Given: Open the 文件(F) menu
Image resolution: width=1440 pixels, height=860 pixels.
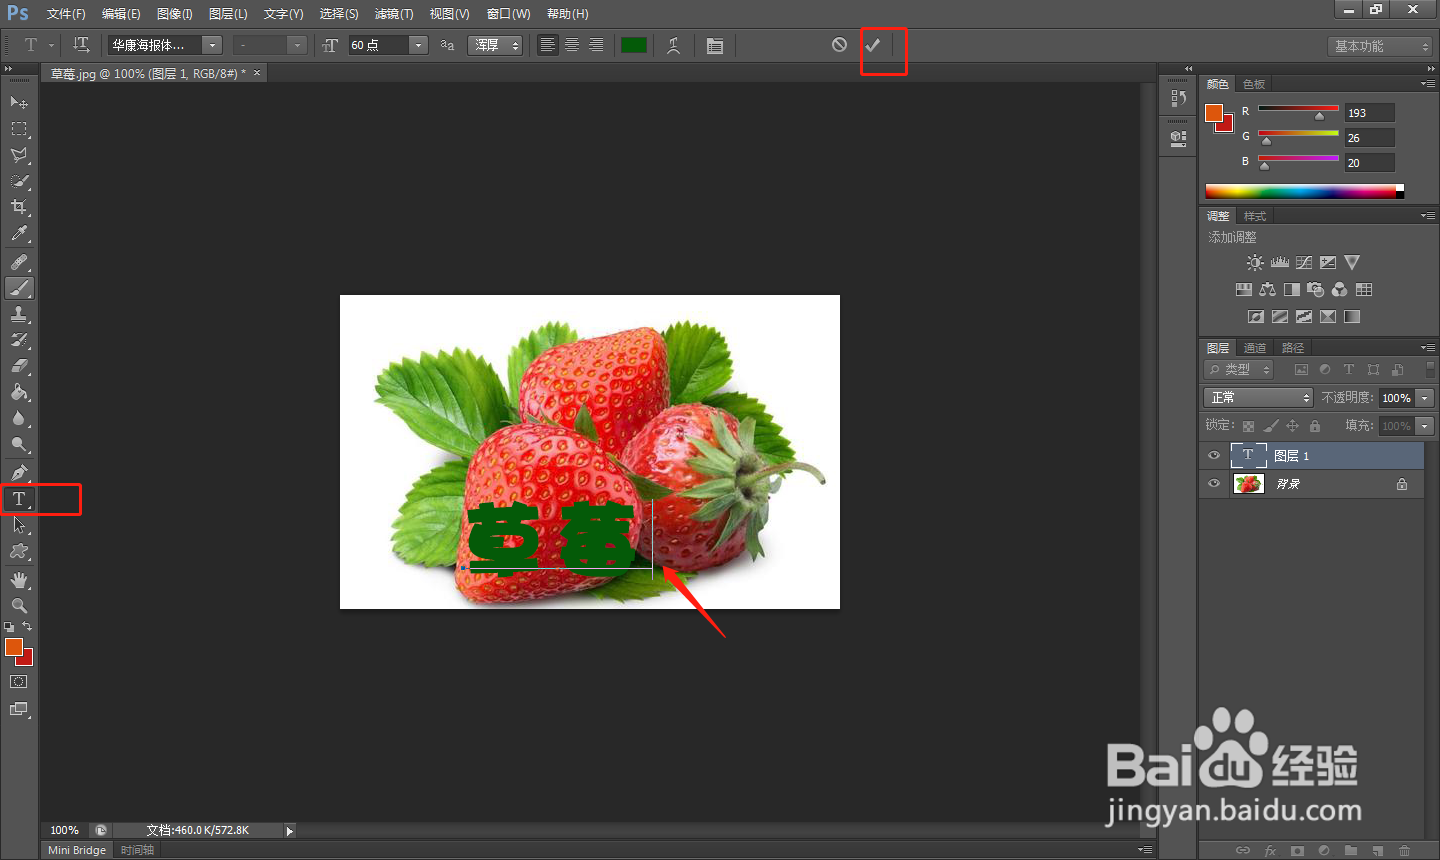Looking at the screenshot, I should coord(66,14).
